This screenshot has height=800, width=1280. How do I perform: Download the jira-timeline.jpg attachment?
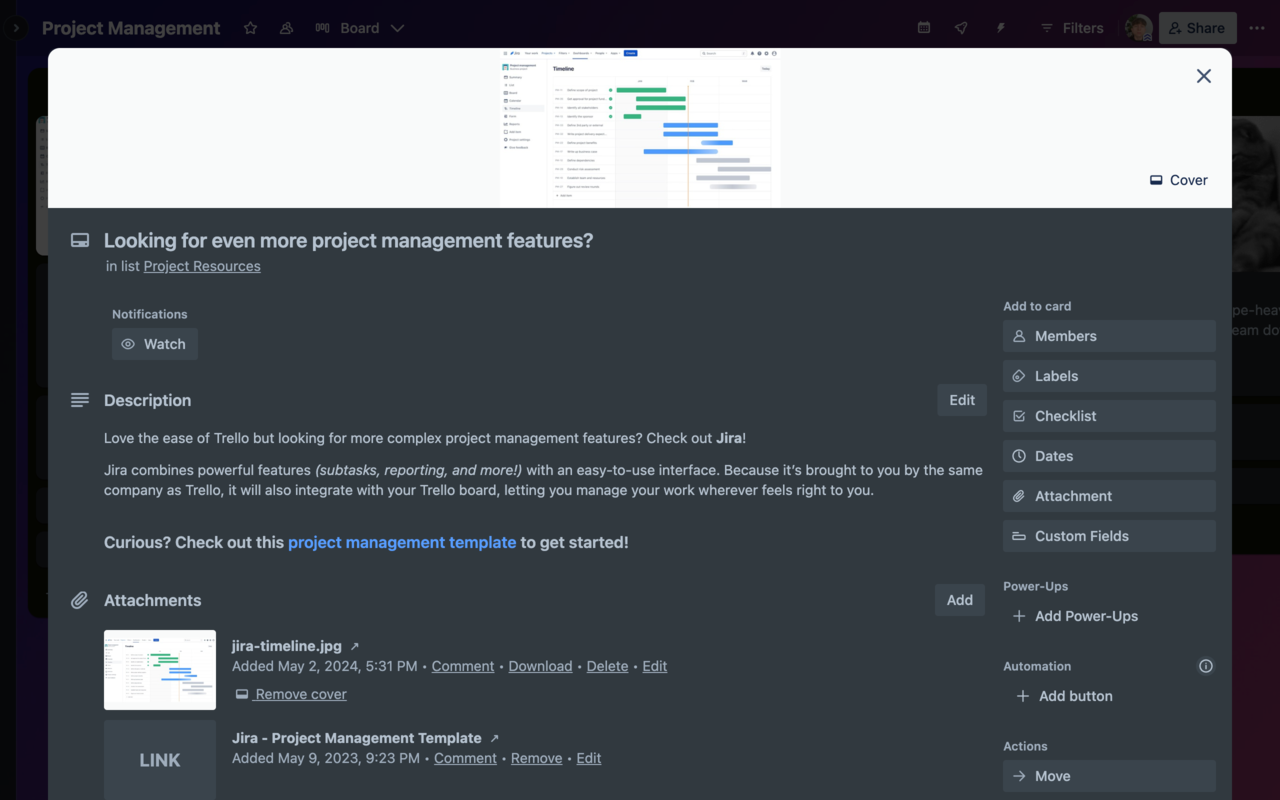pyautogui.click(x=540, y=666)
